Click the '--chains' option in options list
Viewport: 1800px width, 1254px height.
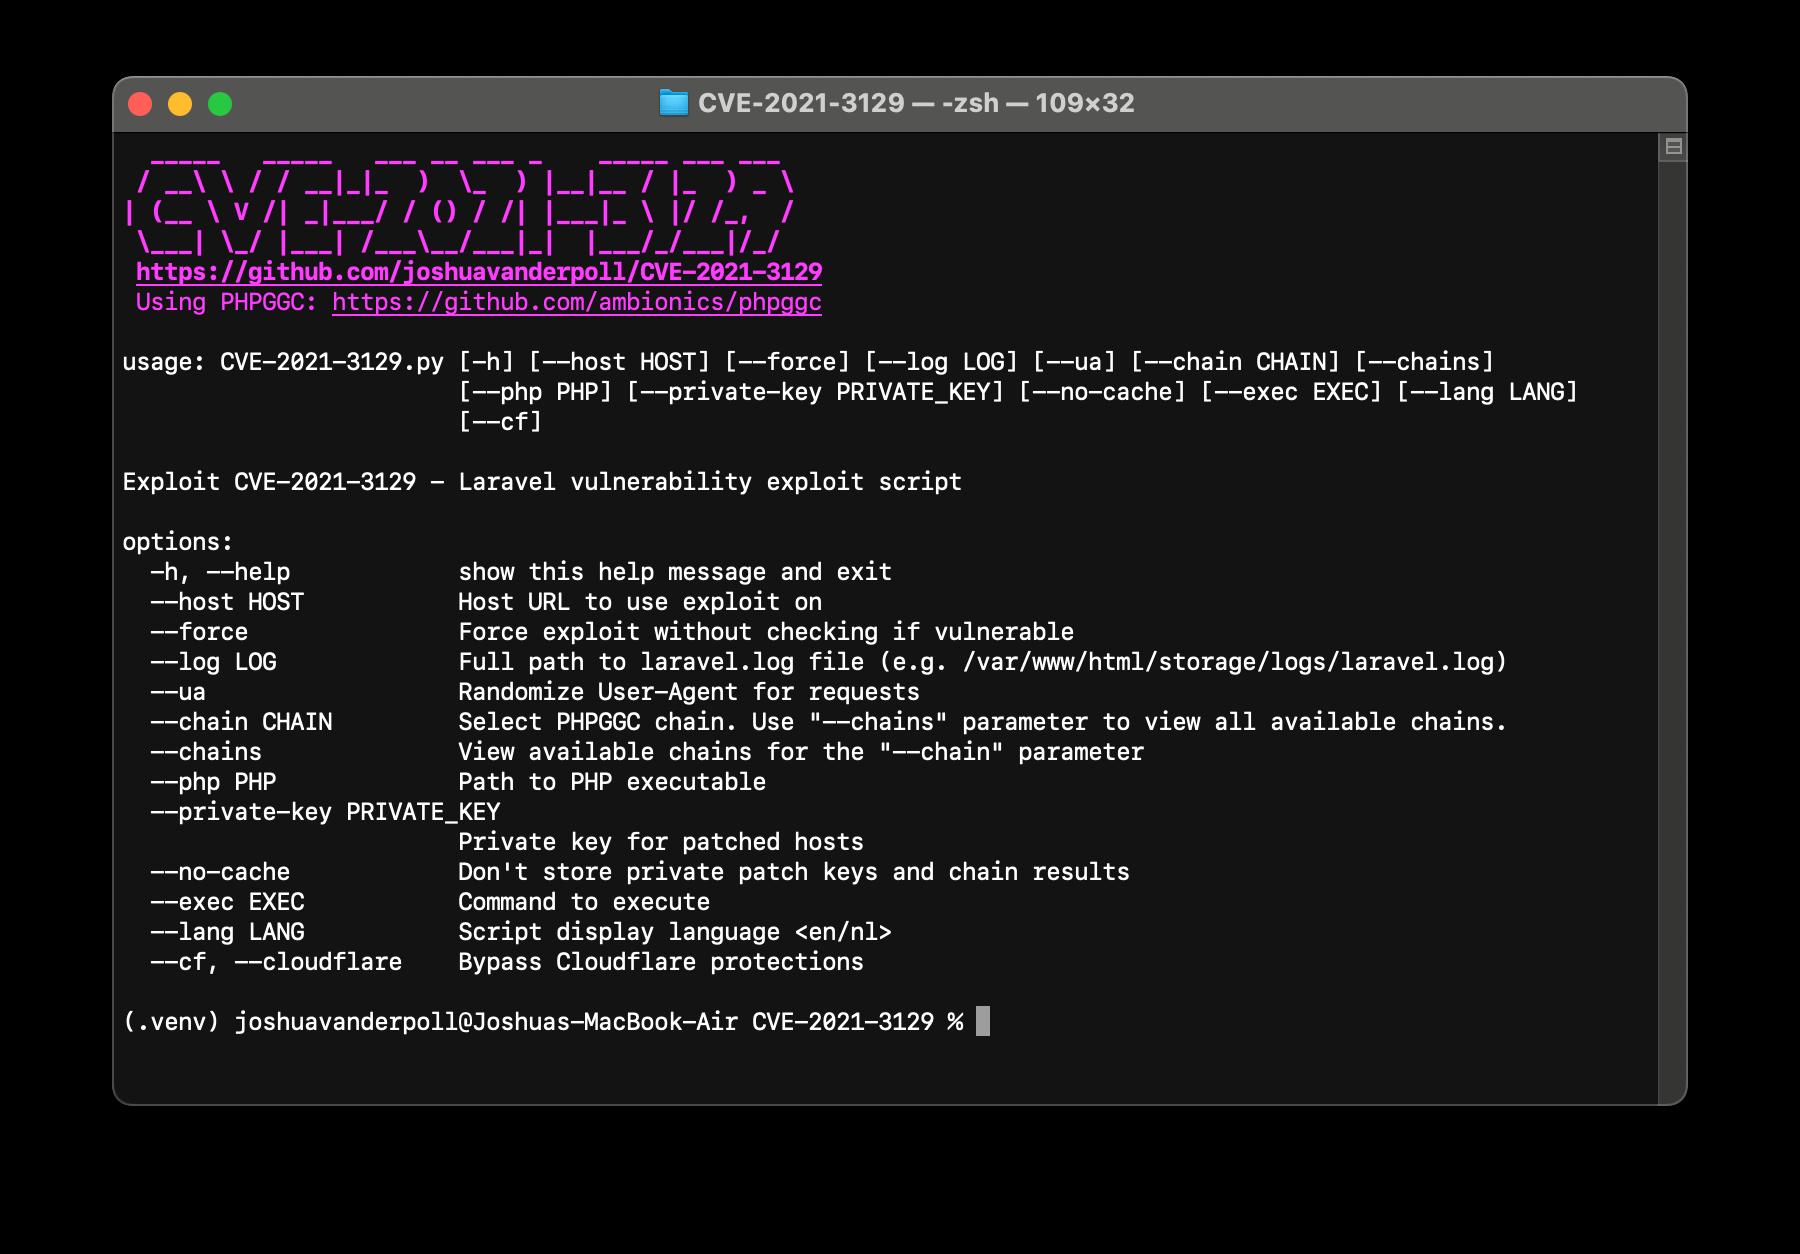tap(206, 752)
